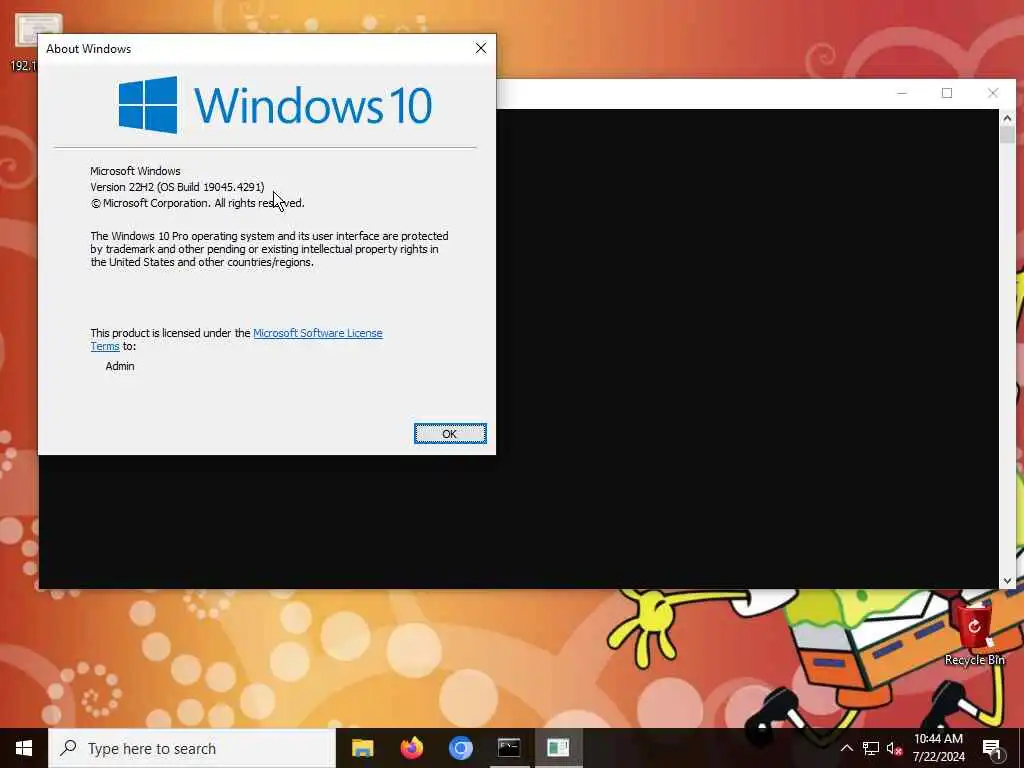1024x768 pixels.
Task: Click the Windows Start button
Action: coord(24,748)
